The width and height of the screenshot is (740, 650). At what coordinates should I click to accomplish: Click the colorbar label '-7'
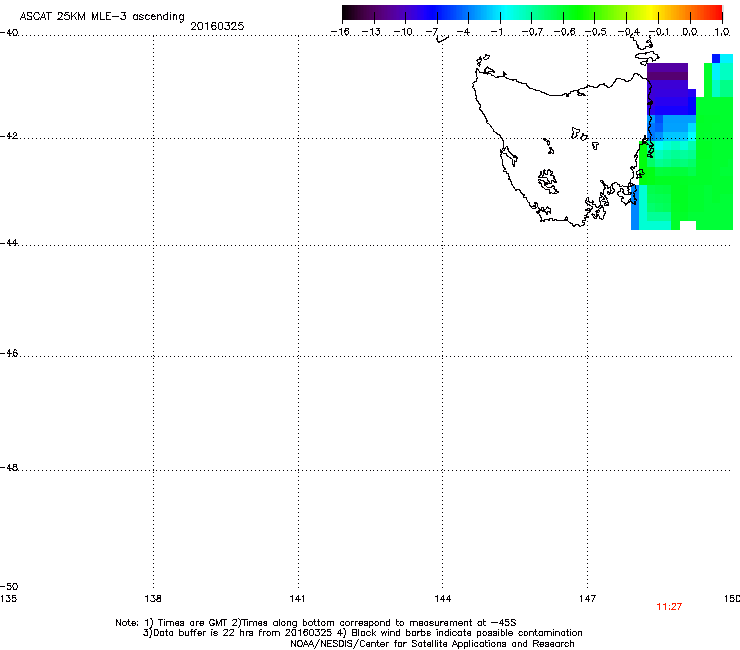432,32
